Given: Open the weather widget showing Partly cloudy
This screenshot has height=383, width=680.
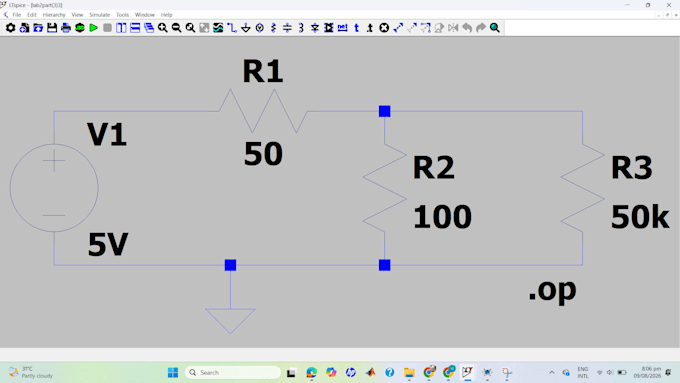Looking at the screenshot, I should click(30, 373).
